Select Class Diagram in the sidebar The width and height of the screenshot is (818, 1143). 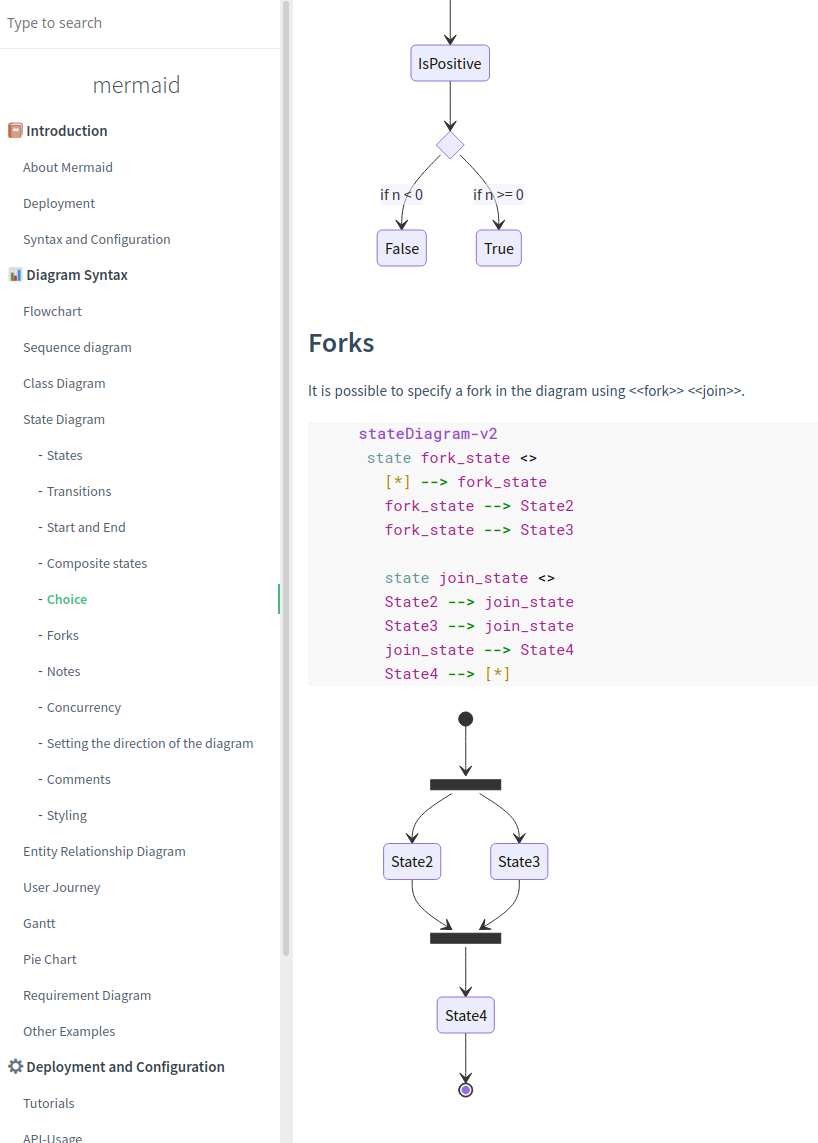click(65, 383)
